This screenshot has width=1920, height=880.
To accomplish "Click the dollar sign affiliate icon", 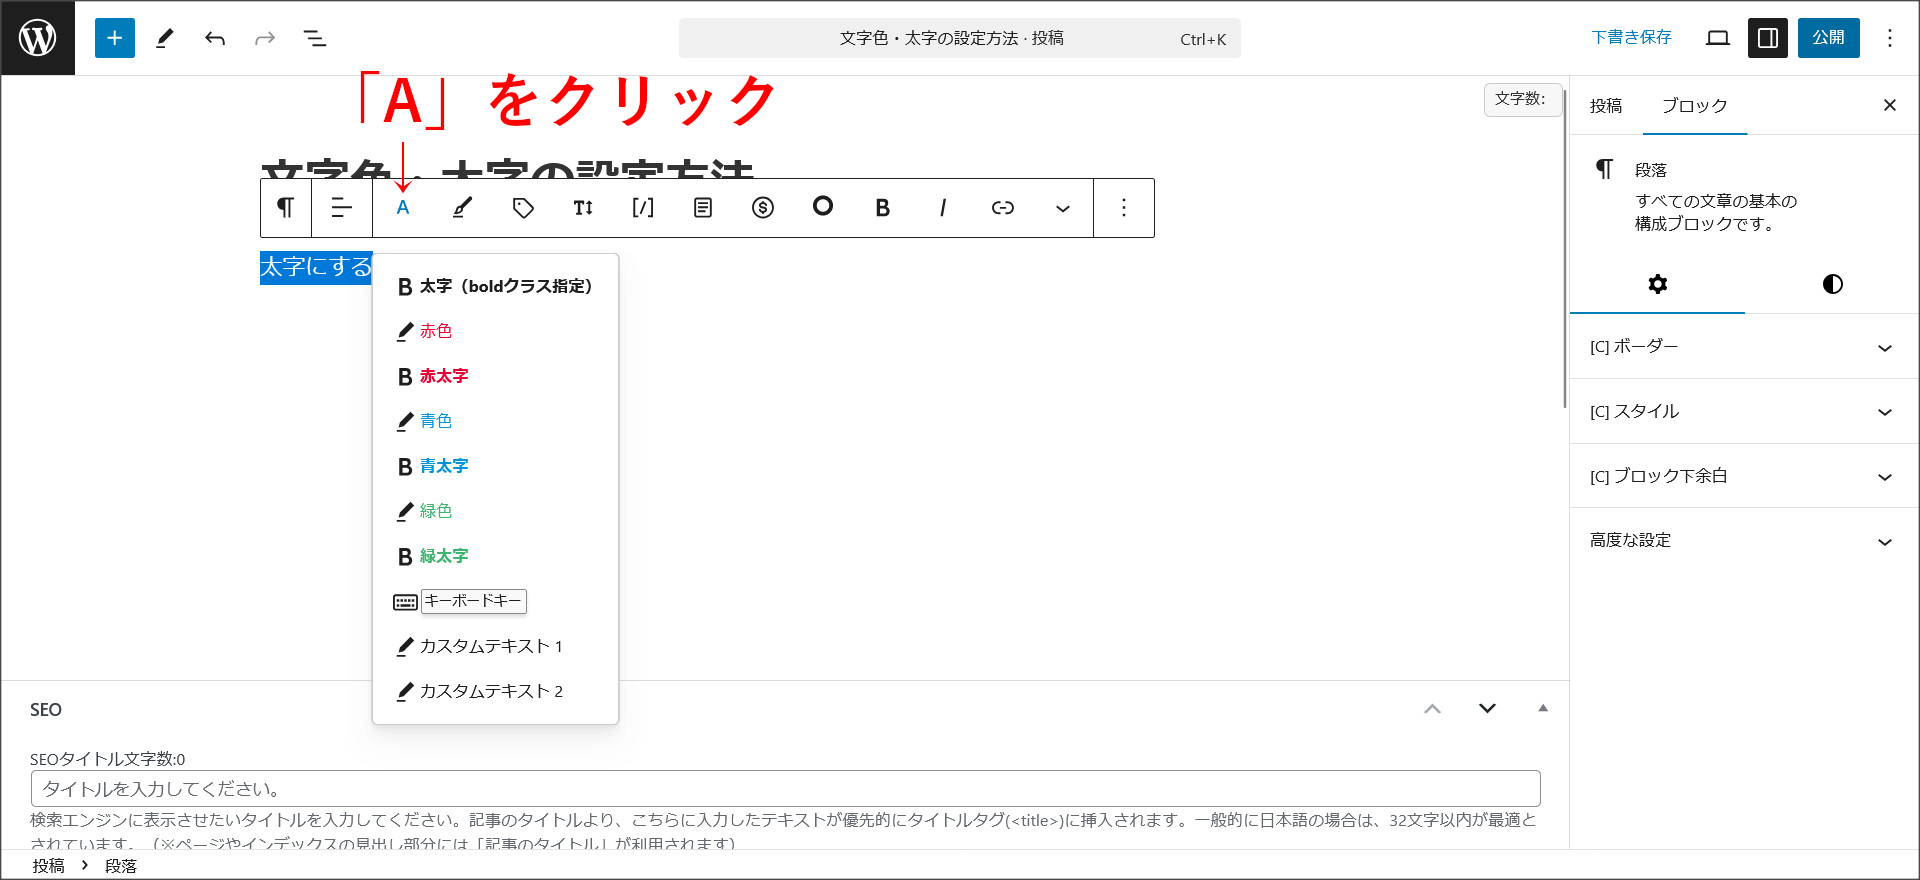I will tap(763, 208).
